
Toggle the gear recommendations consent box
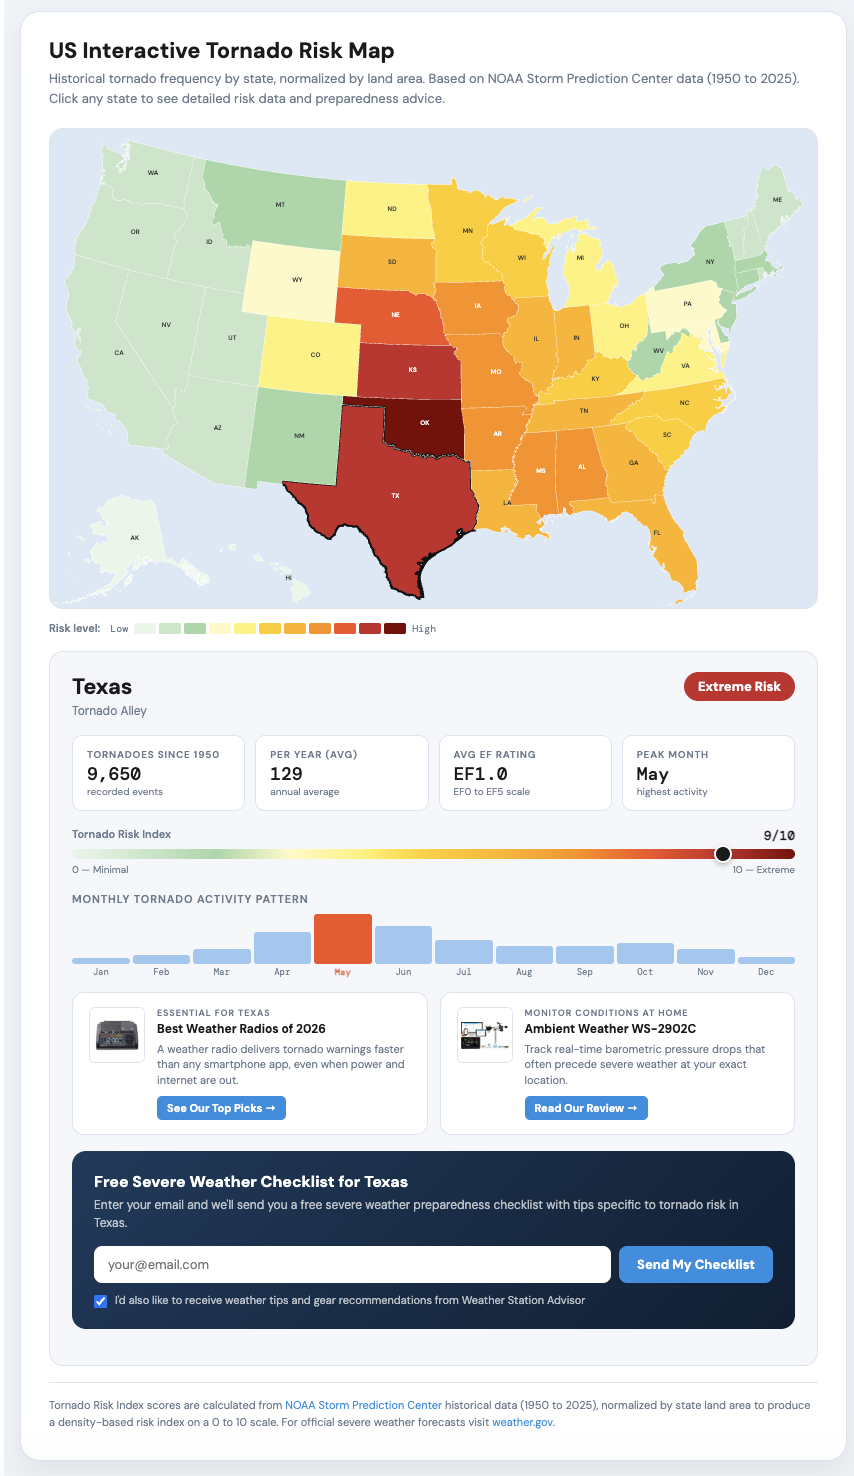pos(100,1301)
